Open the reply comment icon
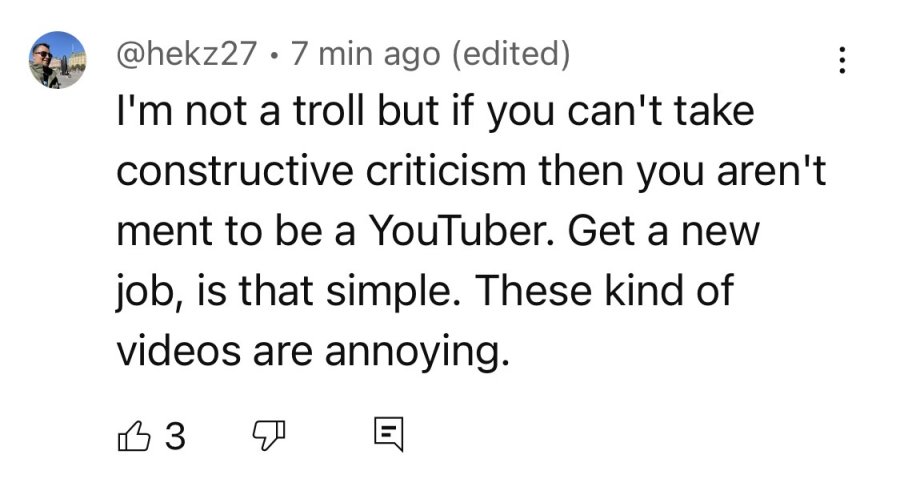 389,434
